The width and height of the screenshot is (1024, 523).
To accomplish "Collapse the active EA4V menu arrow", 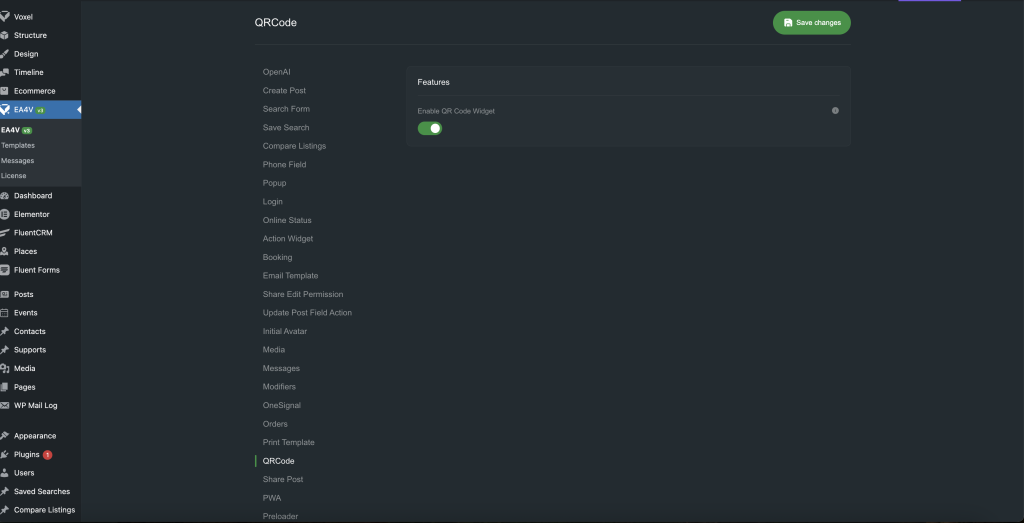I will pos(78,110).
